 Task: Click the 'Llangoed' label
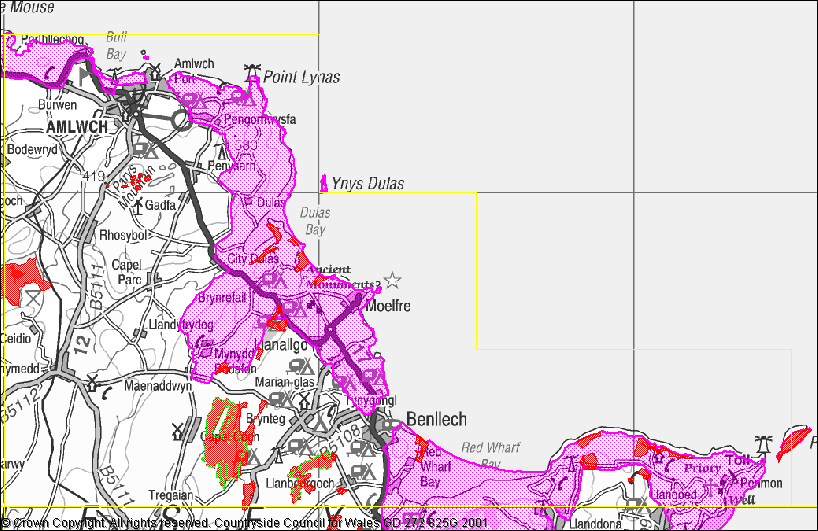[x=675, y=494]
